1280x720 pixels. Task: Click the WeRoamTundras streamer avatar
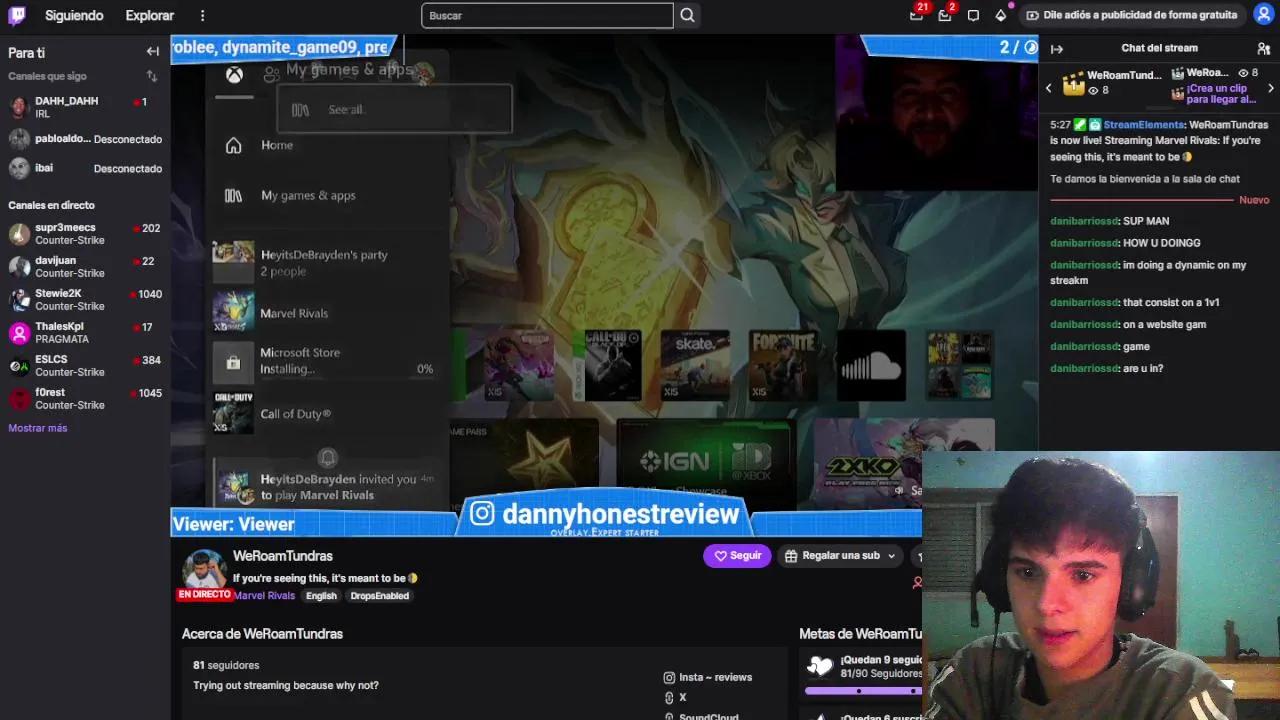click(x=204, y=570)
